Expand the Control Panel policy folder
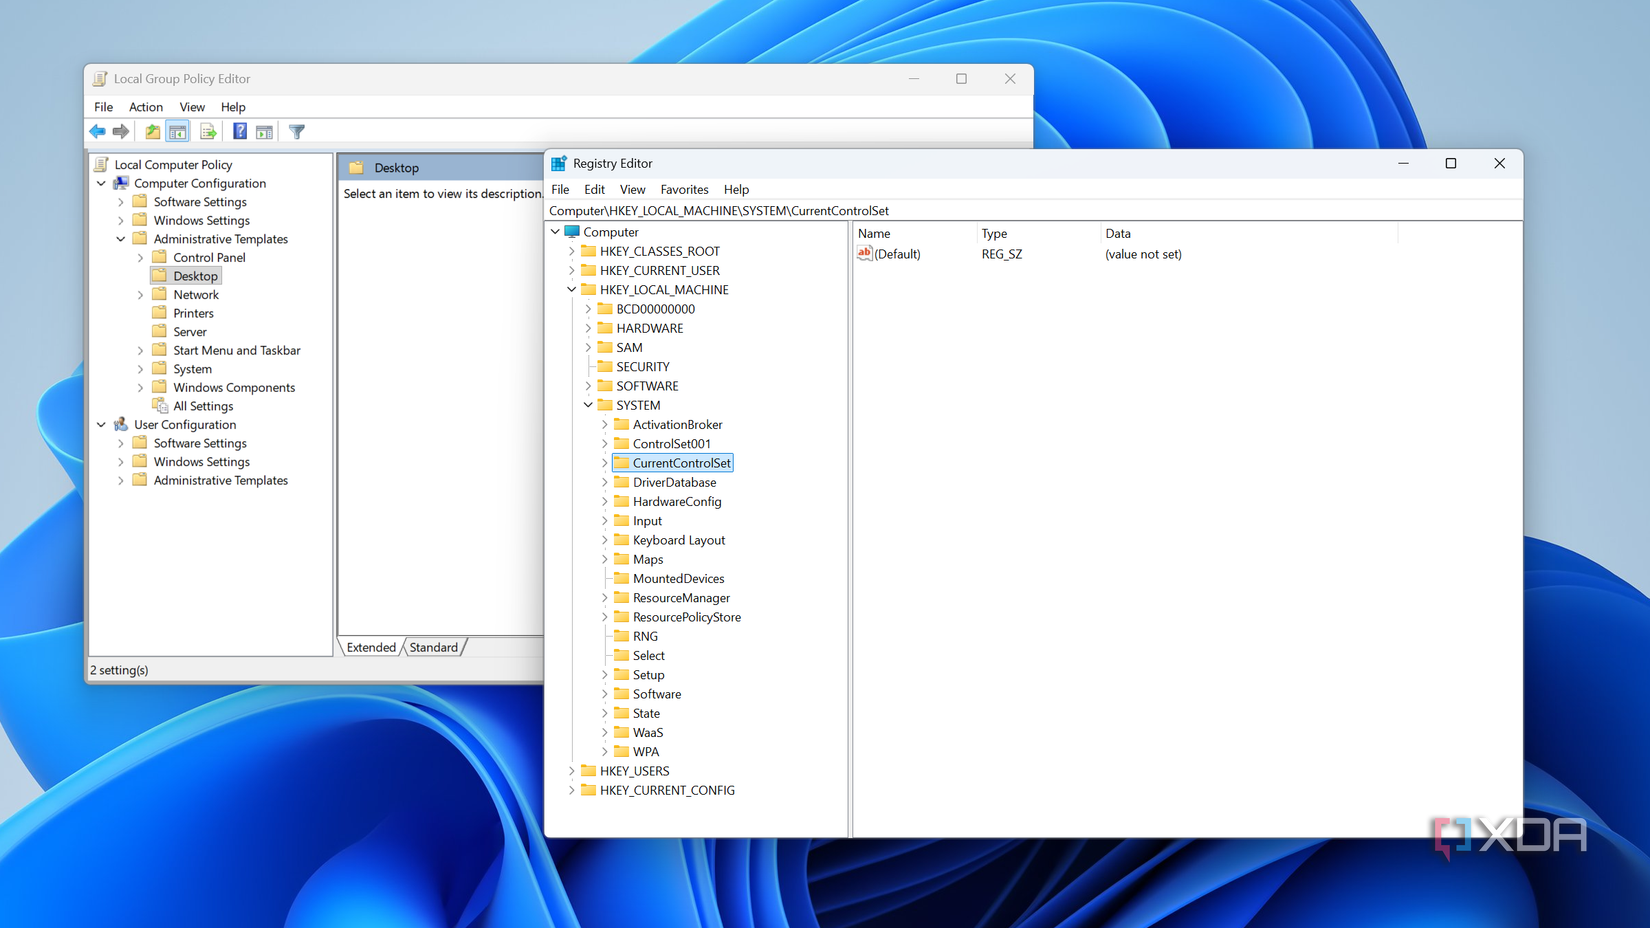1650x928 pixels. coord(141,258)
